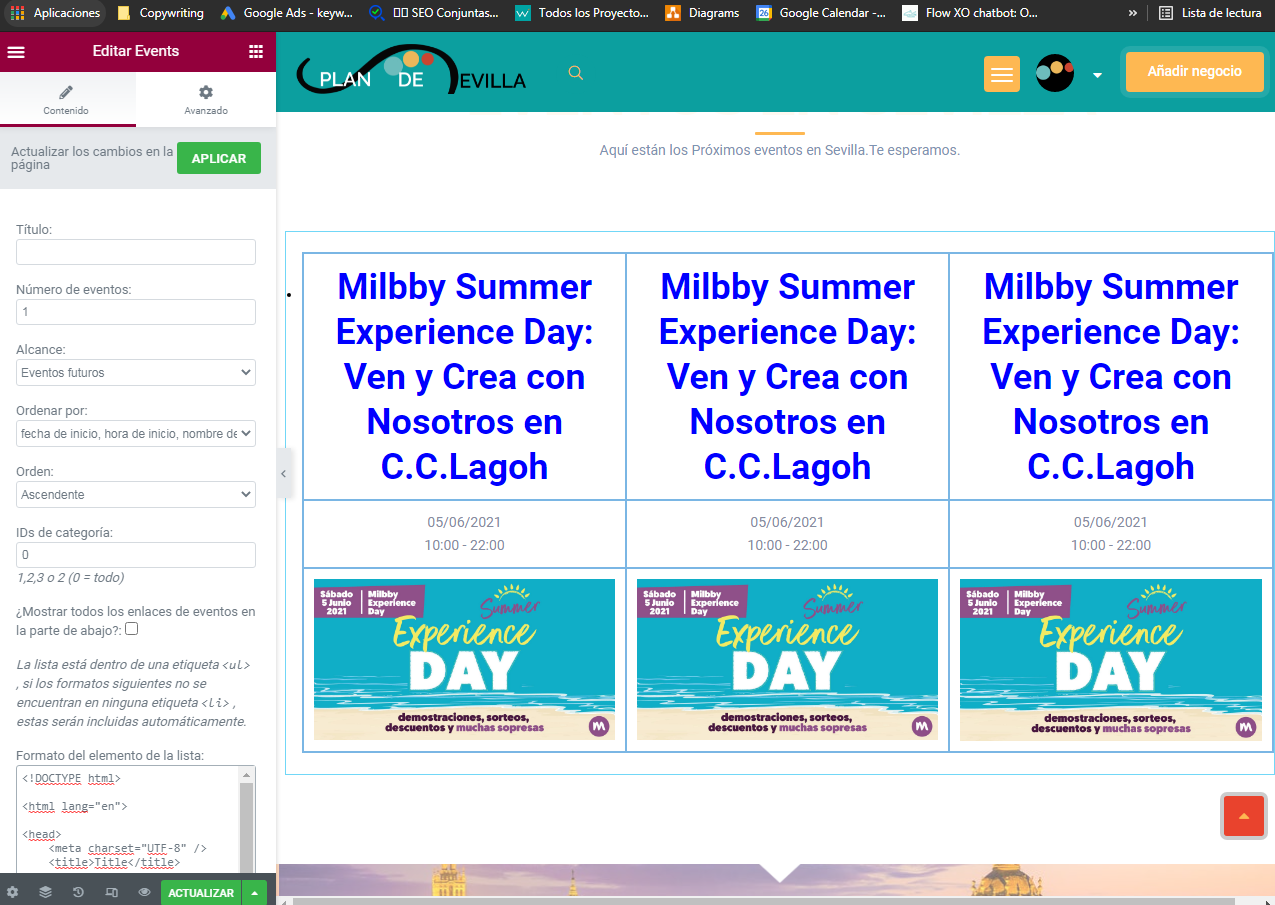Open the Google Calendar bookmark
This screenshot has width=1275, height=905.
tap(821, 13)
